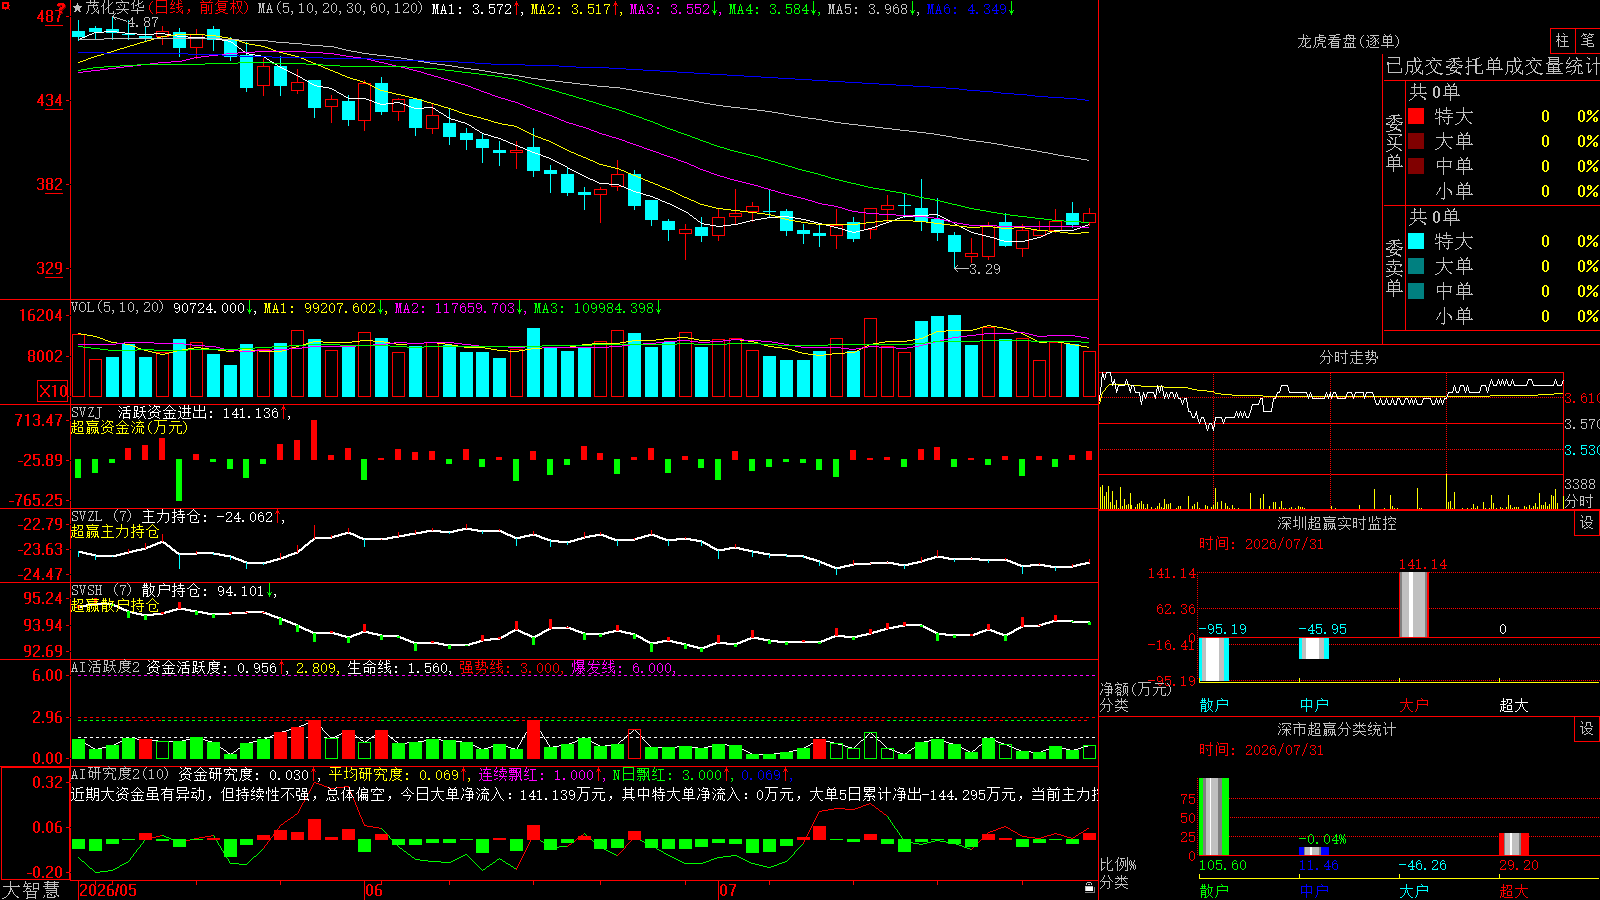Open 设 settings for 深圳超赢实时监控
The image size is (1600, 900).
tap(1587, 523)
